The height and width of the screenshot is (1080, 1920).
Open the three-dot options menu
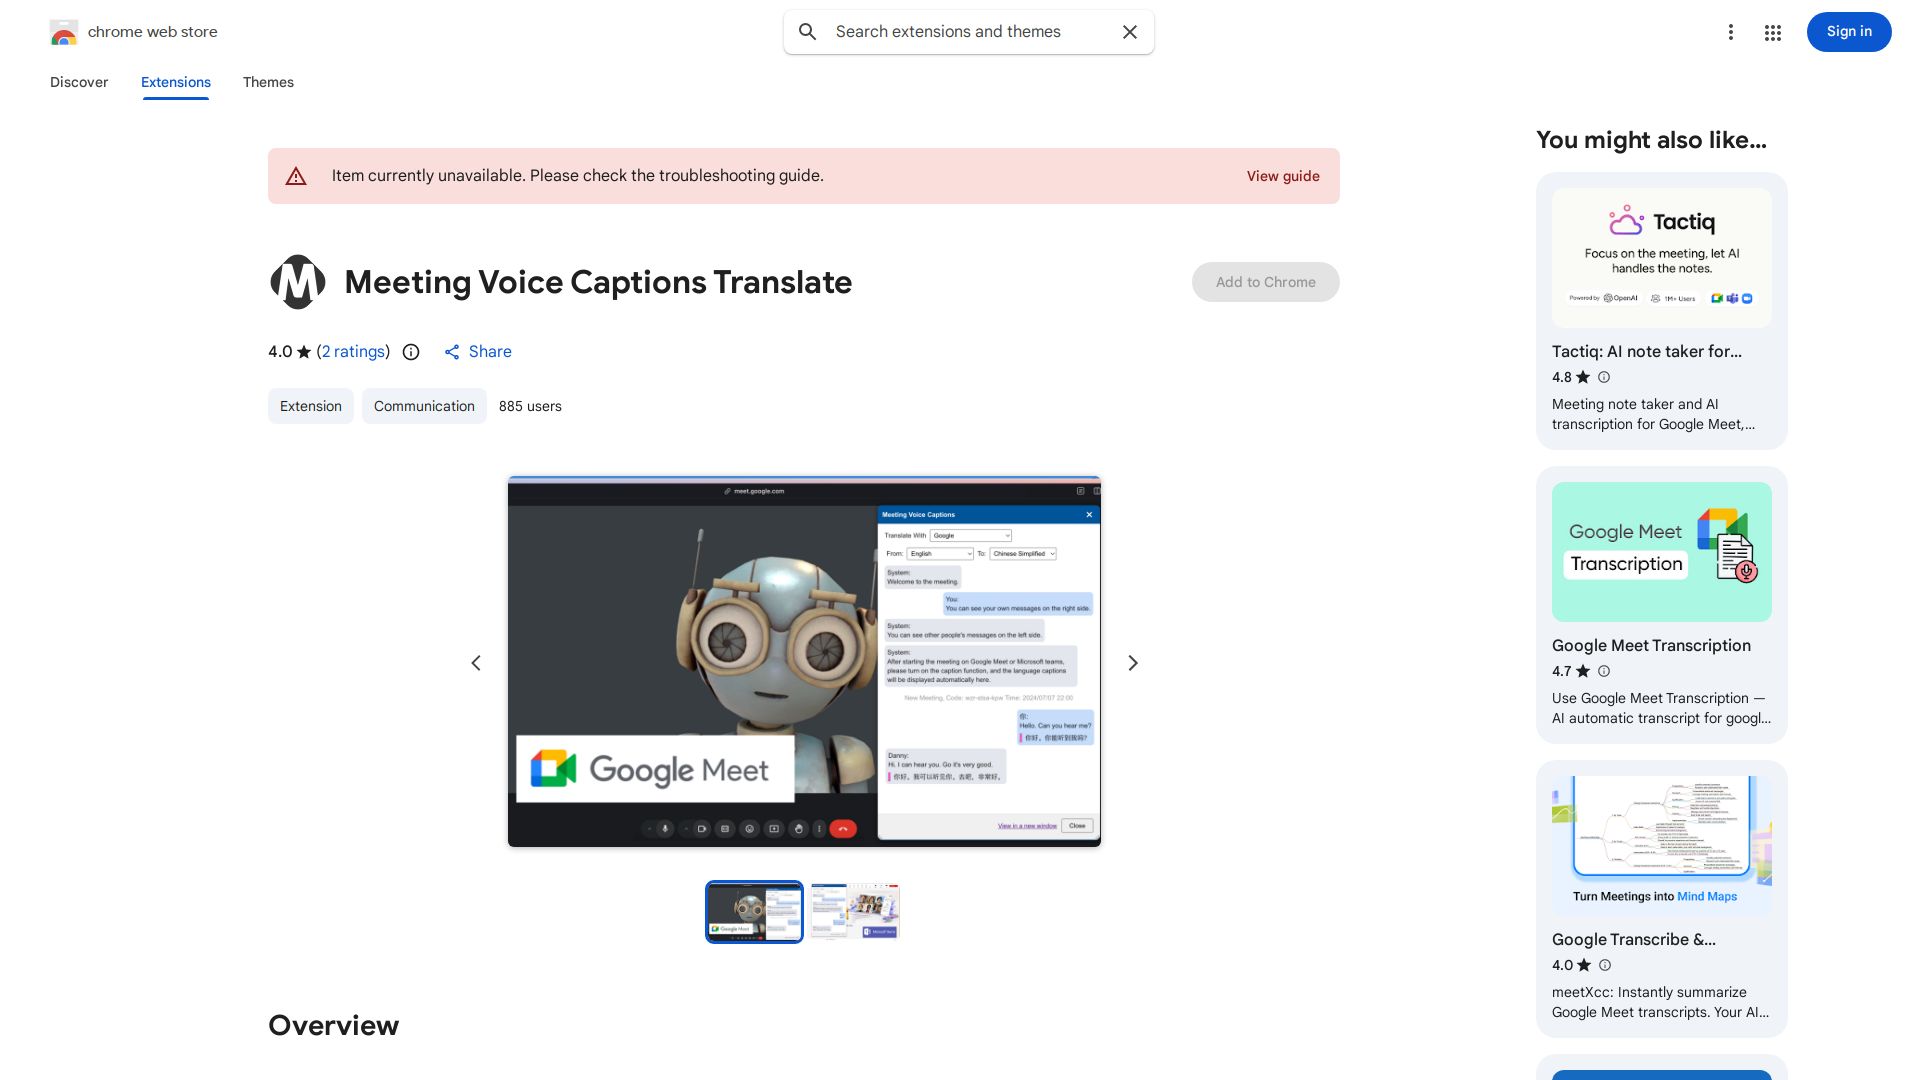[x=1731, y=32]
